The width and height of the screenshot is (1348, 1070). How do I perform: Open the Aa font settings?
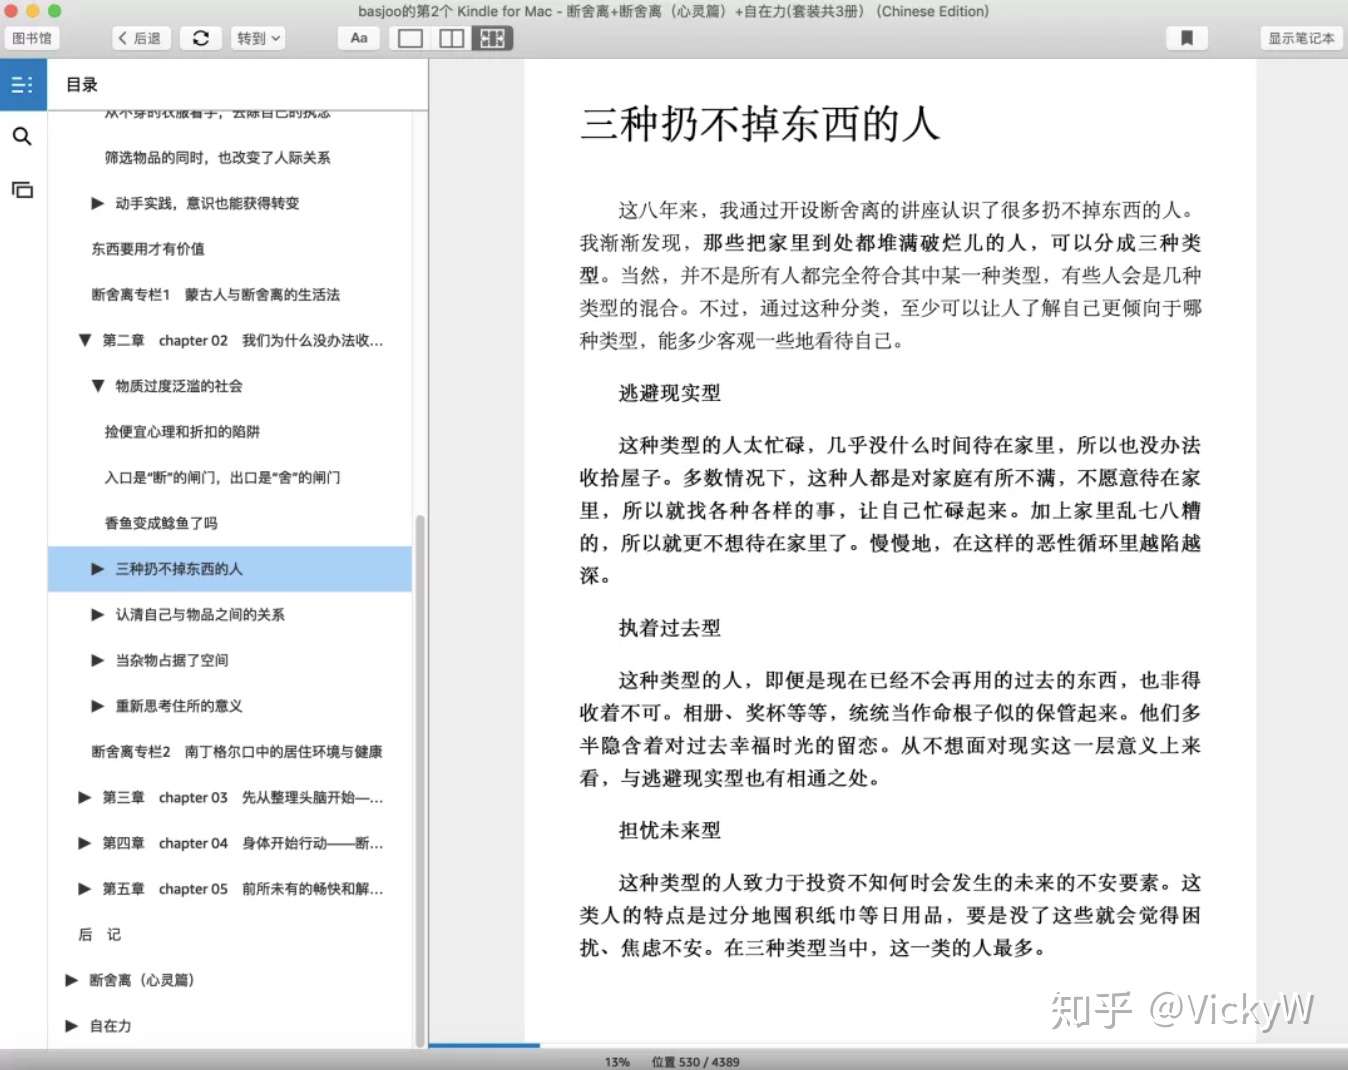click(359, 38)
